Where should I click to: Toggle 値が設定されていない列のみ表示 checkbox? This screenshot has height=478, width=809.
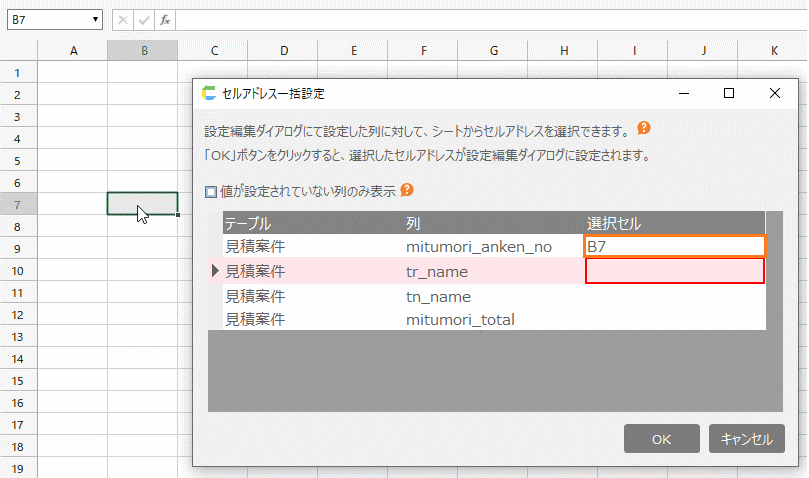(x=211, y=190)
